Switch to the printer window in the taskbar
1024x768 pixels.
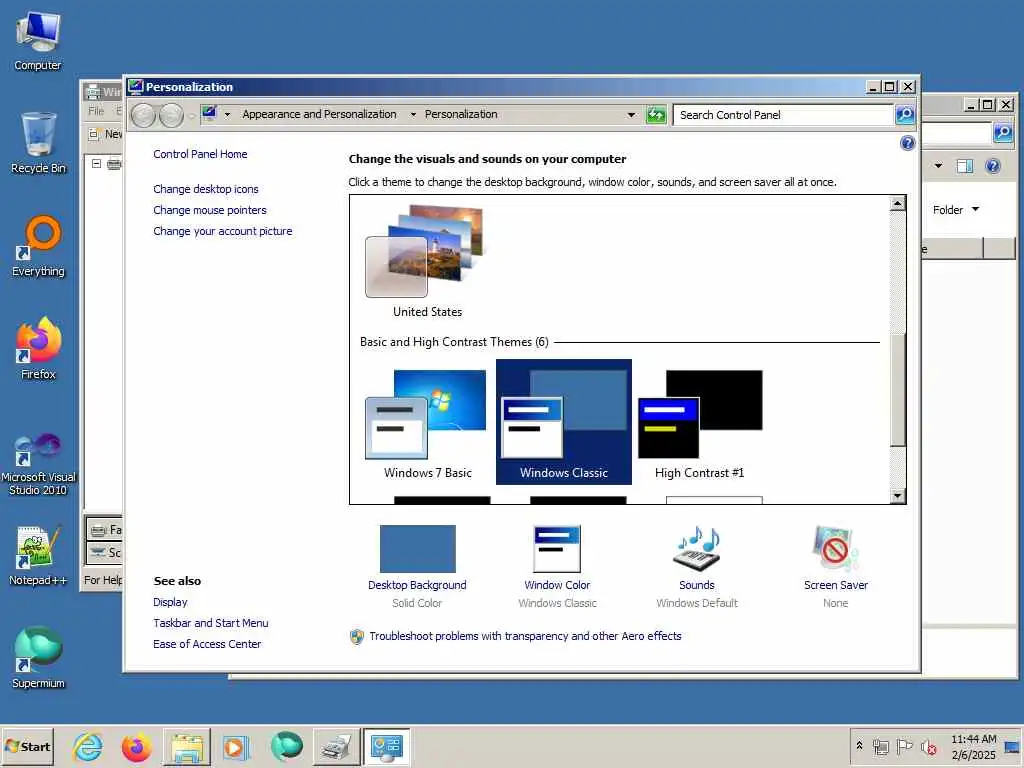click(336, 746)
